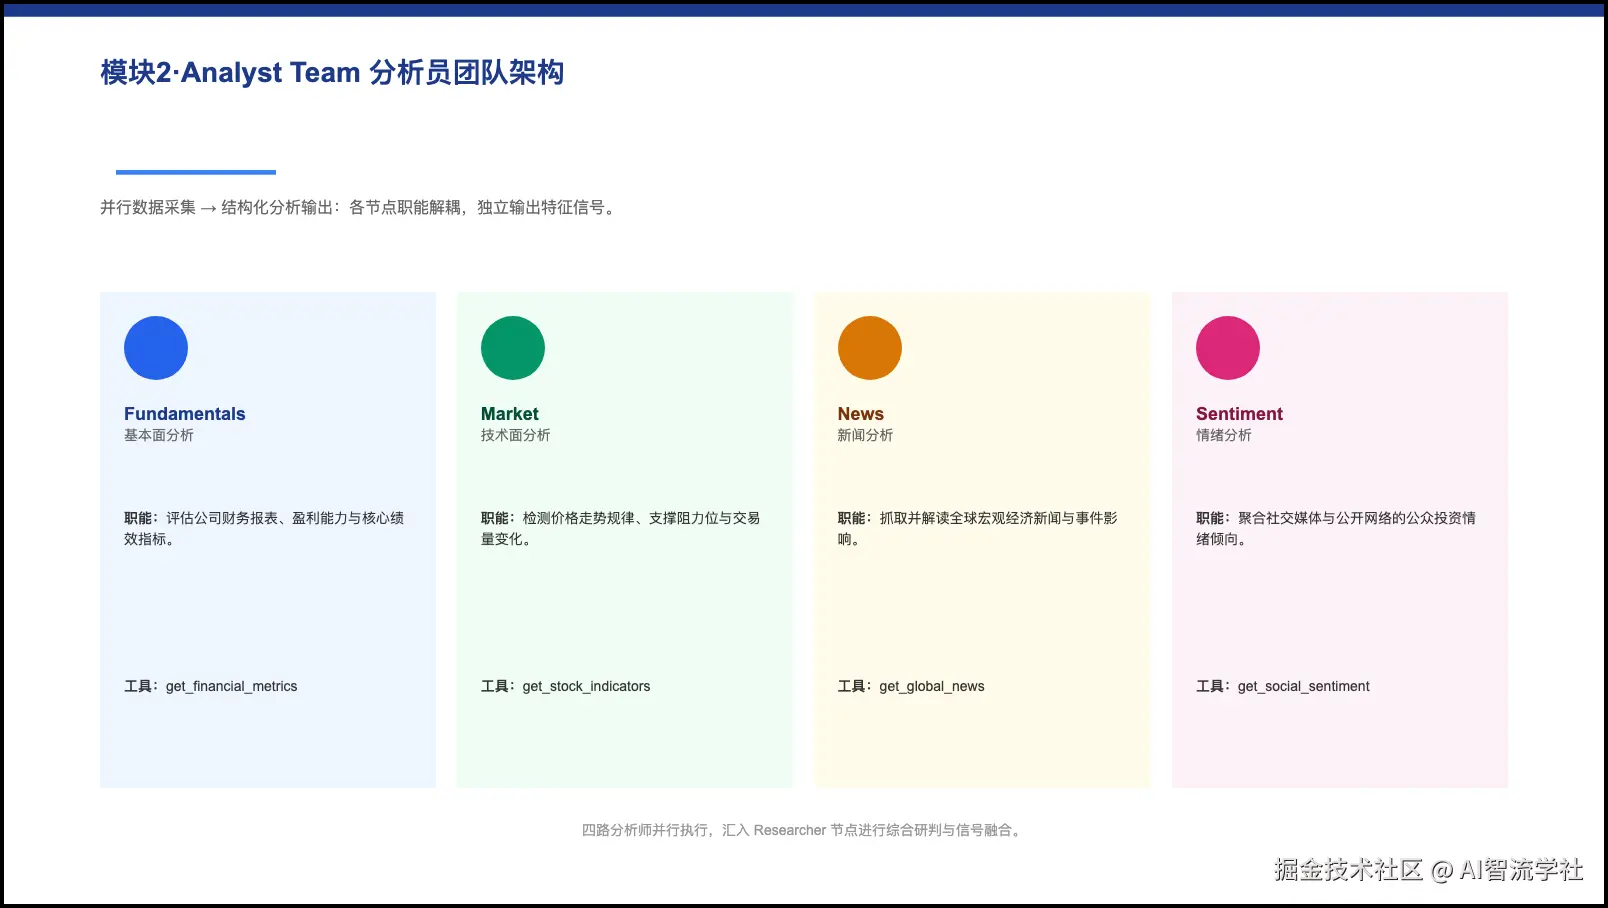The height and width of the screenshot is (908, 1608).
Task: Select the Sentiment card heading
Action: tap(1239, 414)
